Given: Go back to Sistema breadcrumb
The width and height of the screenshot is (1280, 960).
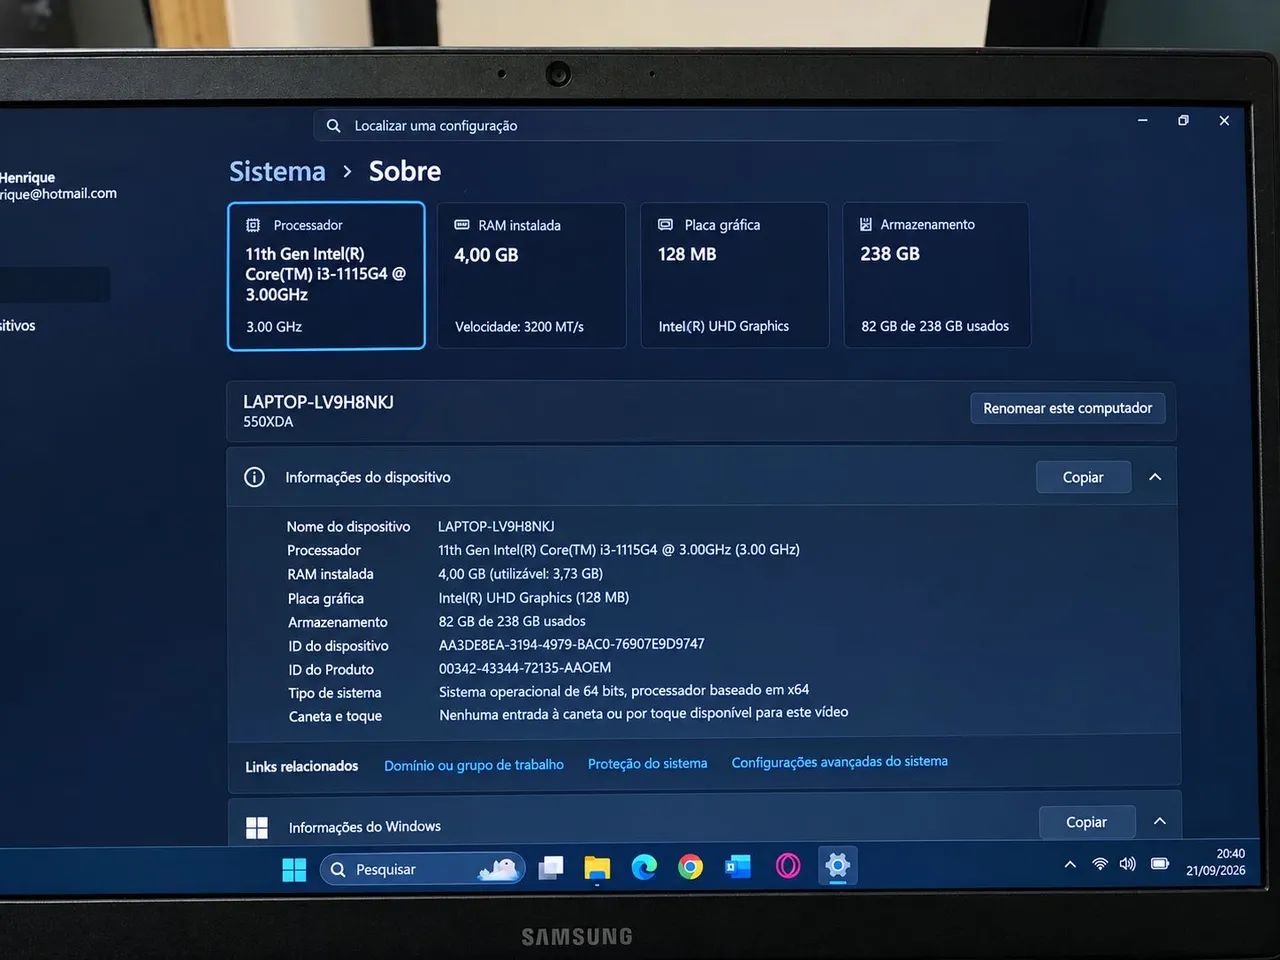Looking at the screenshot, I should coord(277,172).
